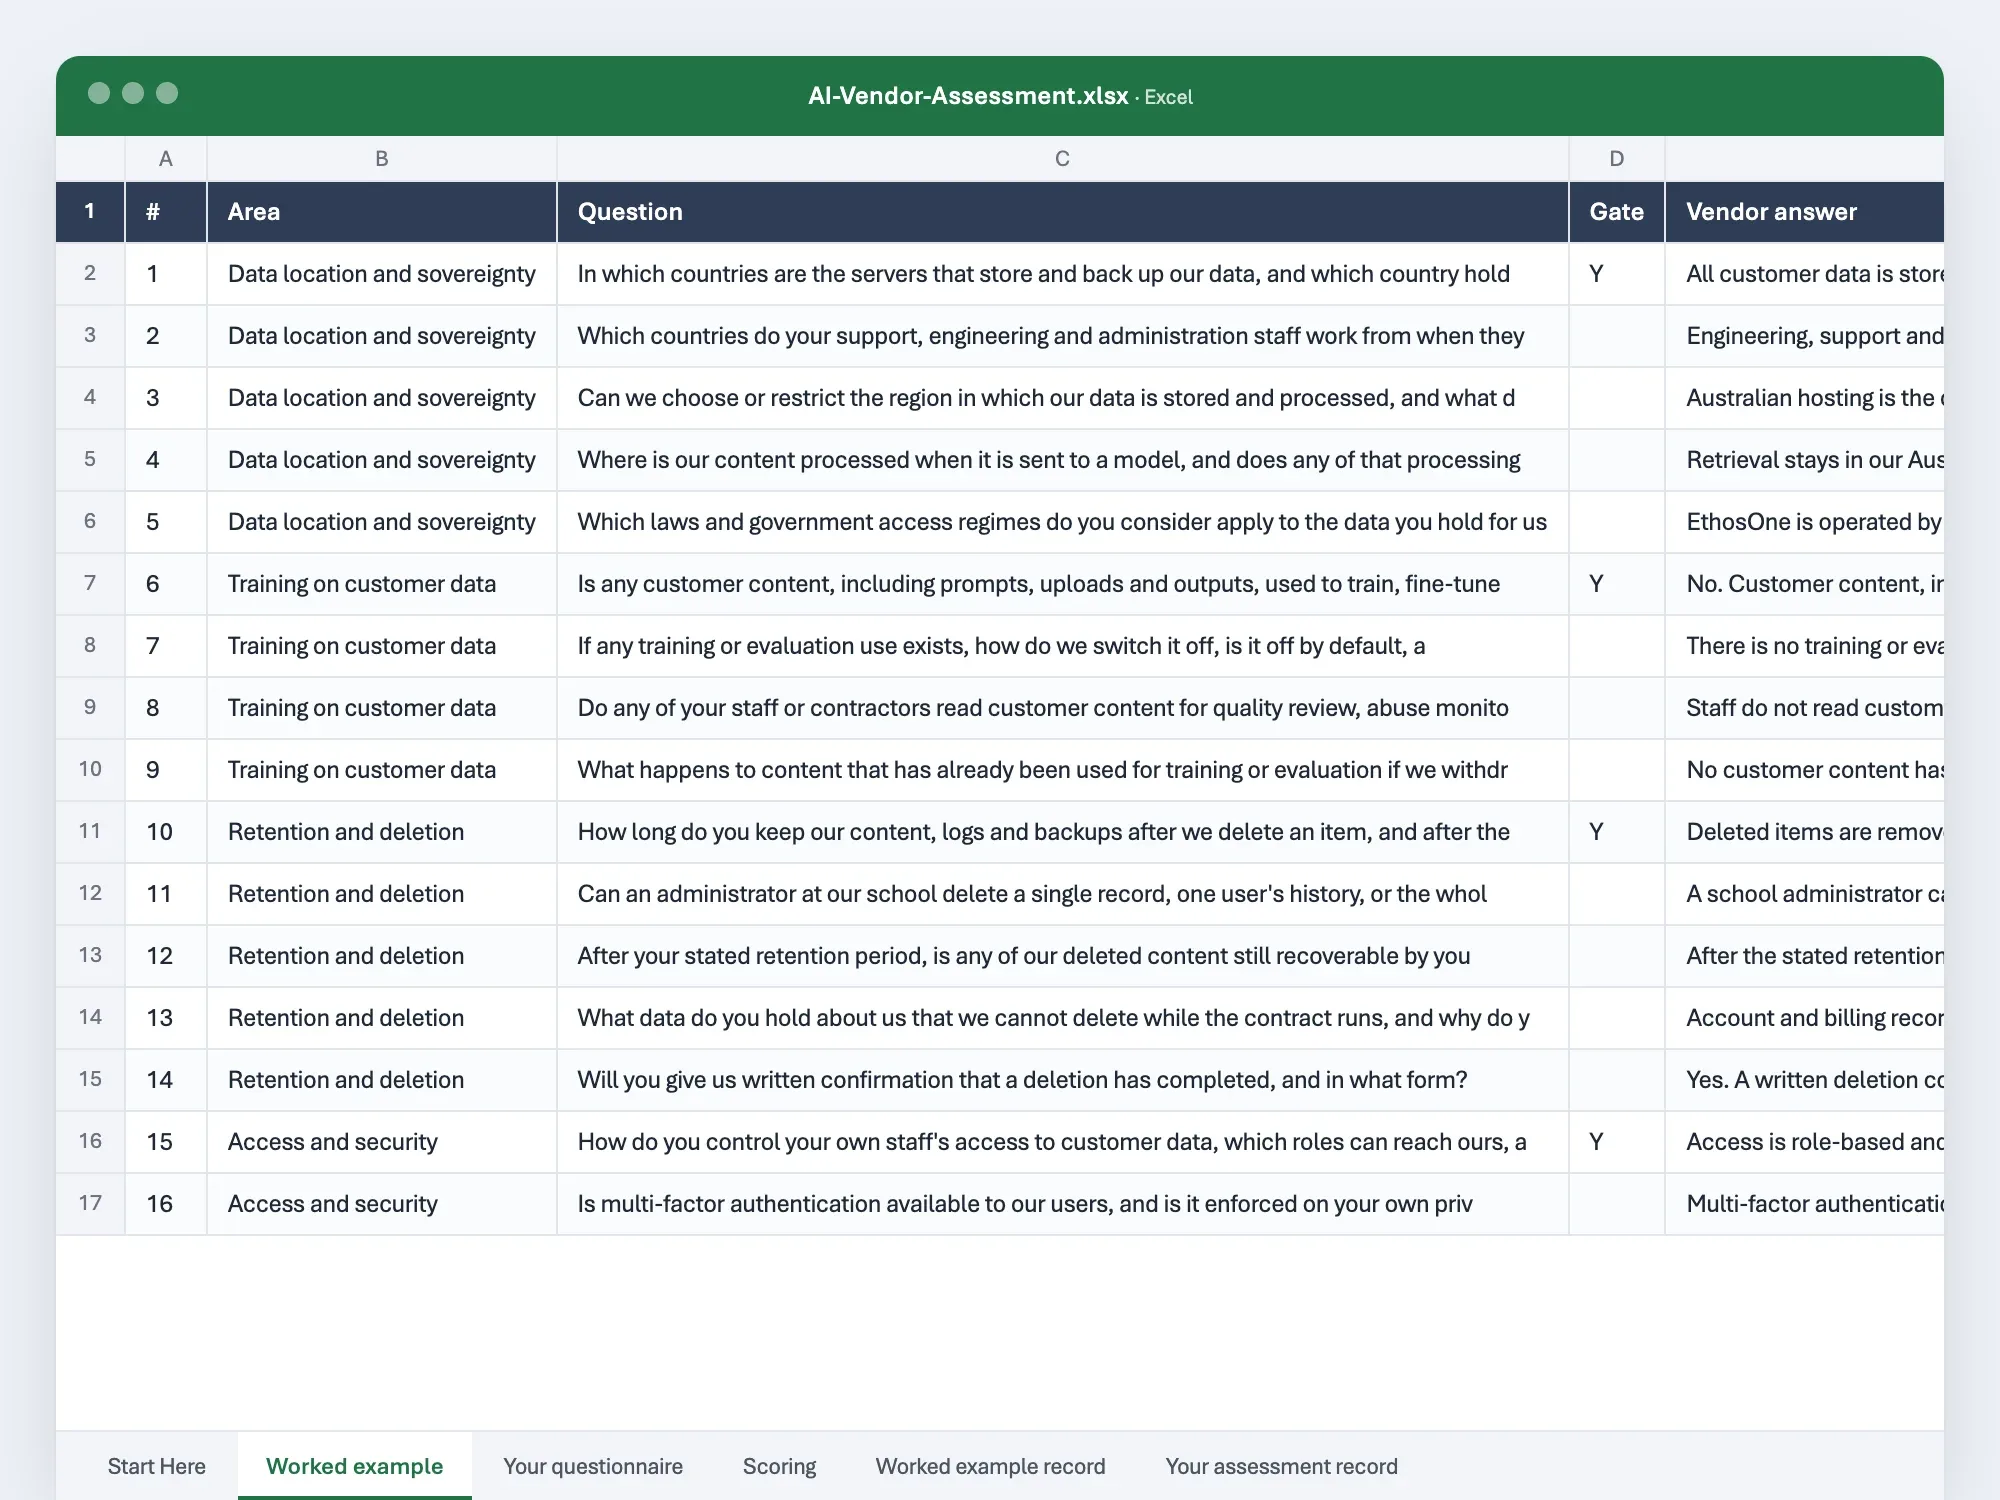Image resolution: width=2000 pixels, height=1500 pixels.
Task: Select question about written deletion confirmation
Action: pos(1063,1080)
